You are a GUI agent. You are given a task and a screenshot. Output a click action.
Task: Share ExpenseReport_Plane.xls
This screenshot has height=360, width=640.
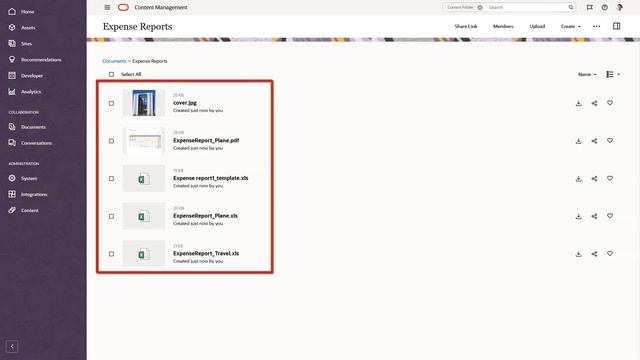pos(594,216)
